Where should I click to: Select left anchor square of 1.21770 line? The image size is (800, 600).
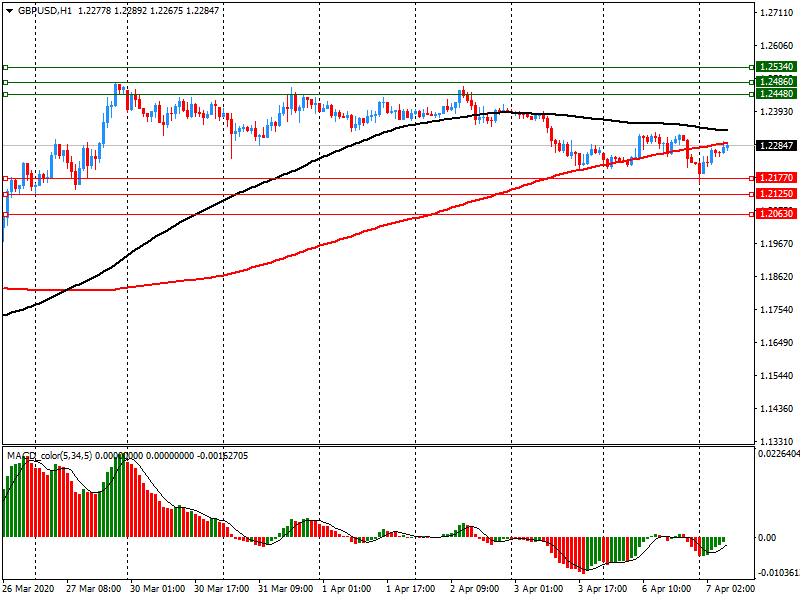(x=6, y=179)
